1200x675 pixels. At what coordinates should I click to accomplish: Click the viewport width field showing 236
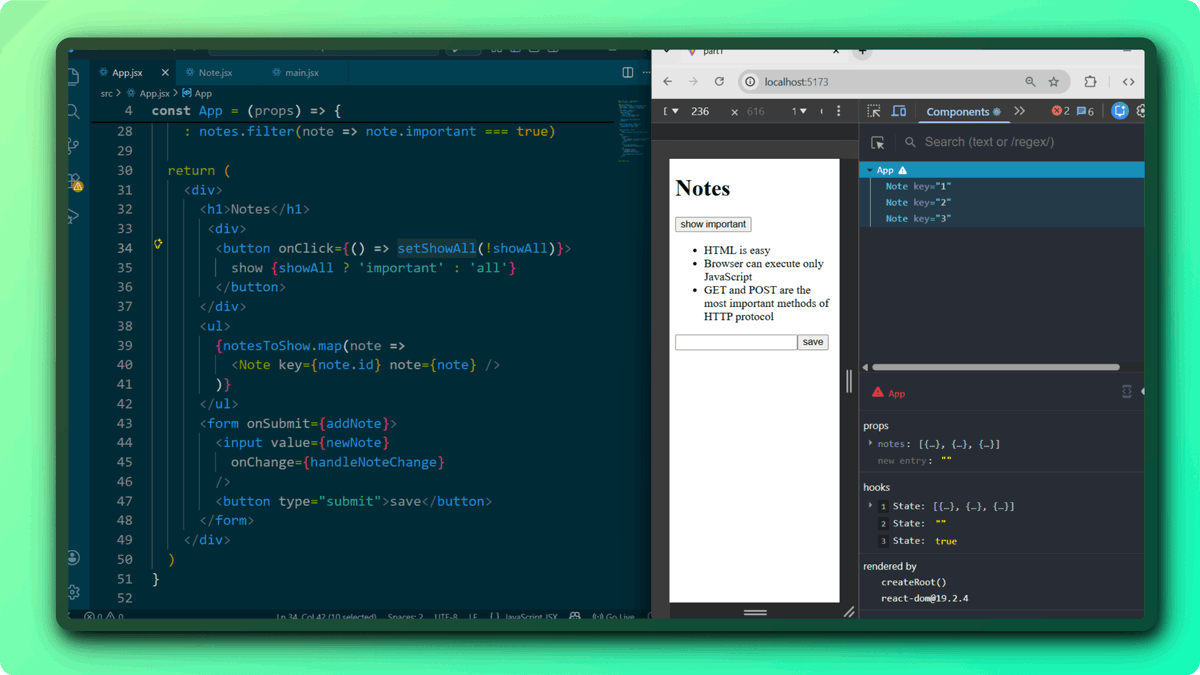click(x=700, y=111)
